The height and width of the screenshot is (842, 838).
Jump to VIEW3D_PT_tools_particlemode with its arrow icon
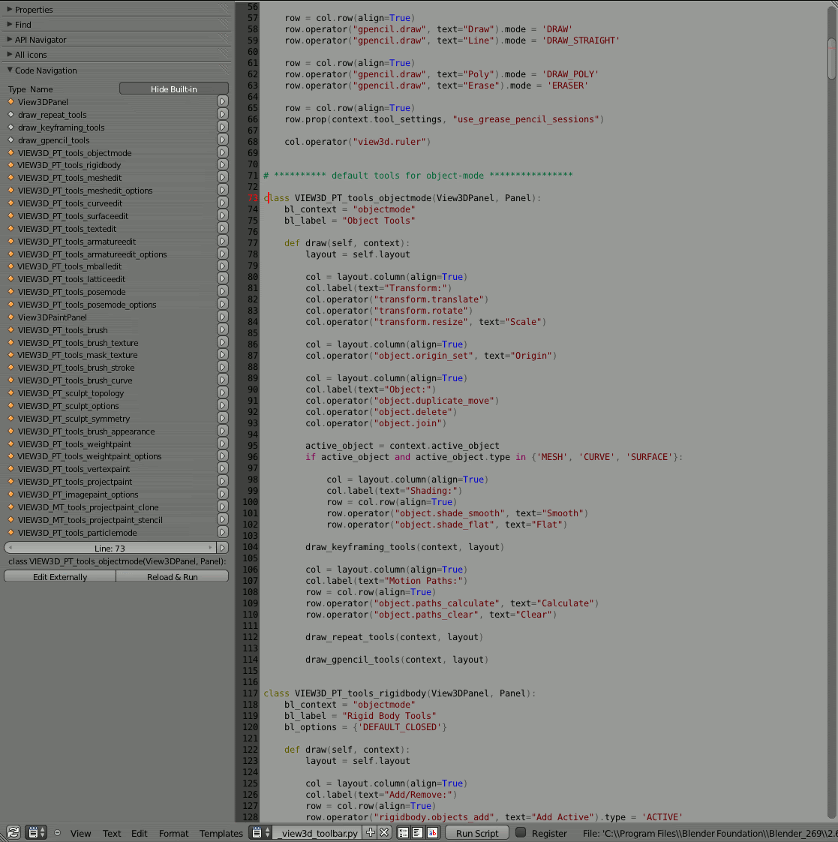click(x=223, y=532)
